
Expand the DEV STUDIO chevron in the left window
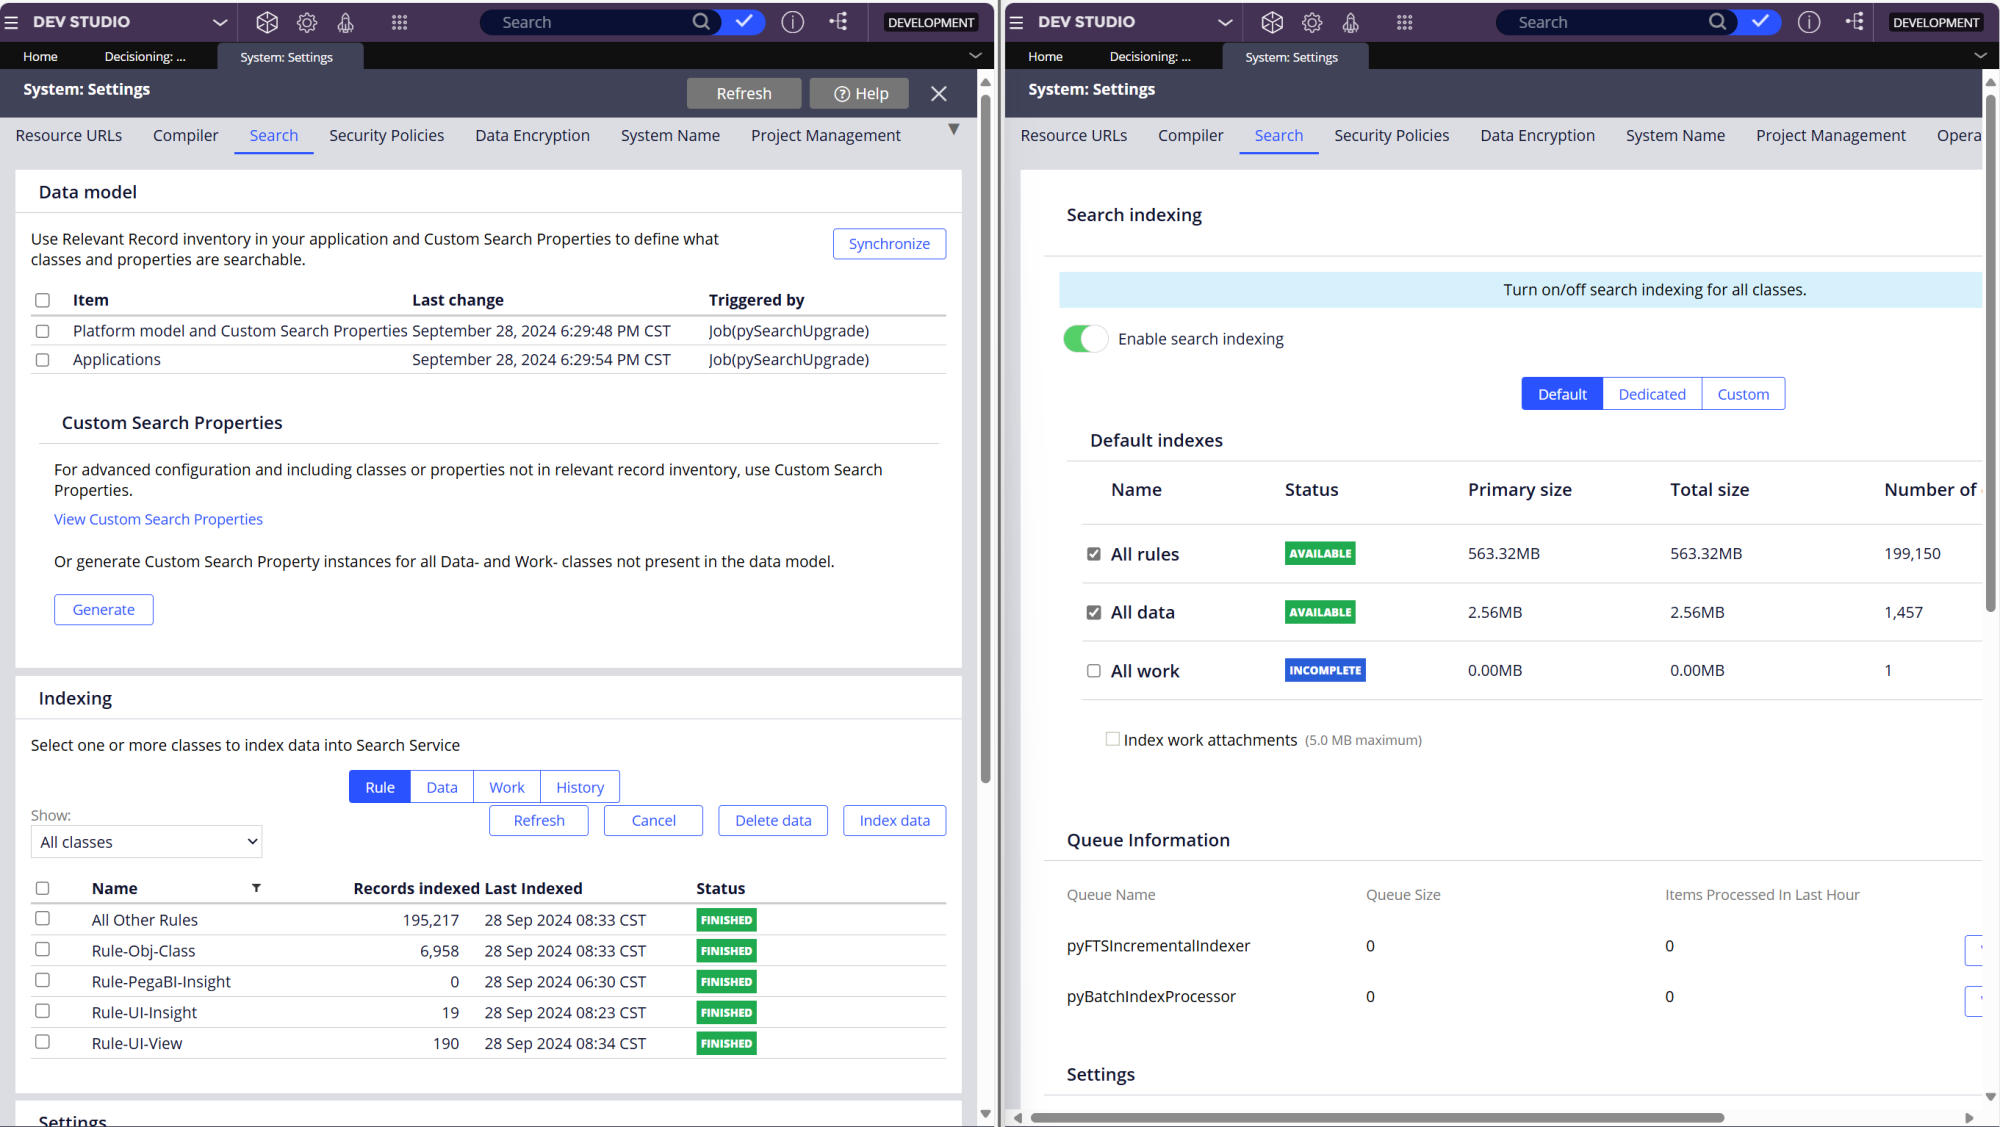pos(220,22)
